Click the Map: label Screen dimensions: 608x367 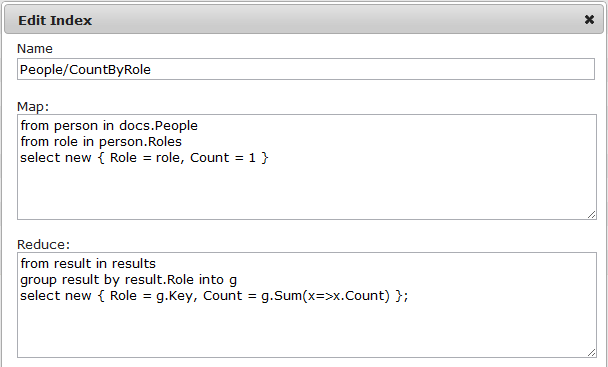coord(33,107)
